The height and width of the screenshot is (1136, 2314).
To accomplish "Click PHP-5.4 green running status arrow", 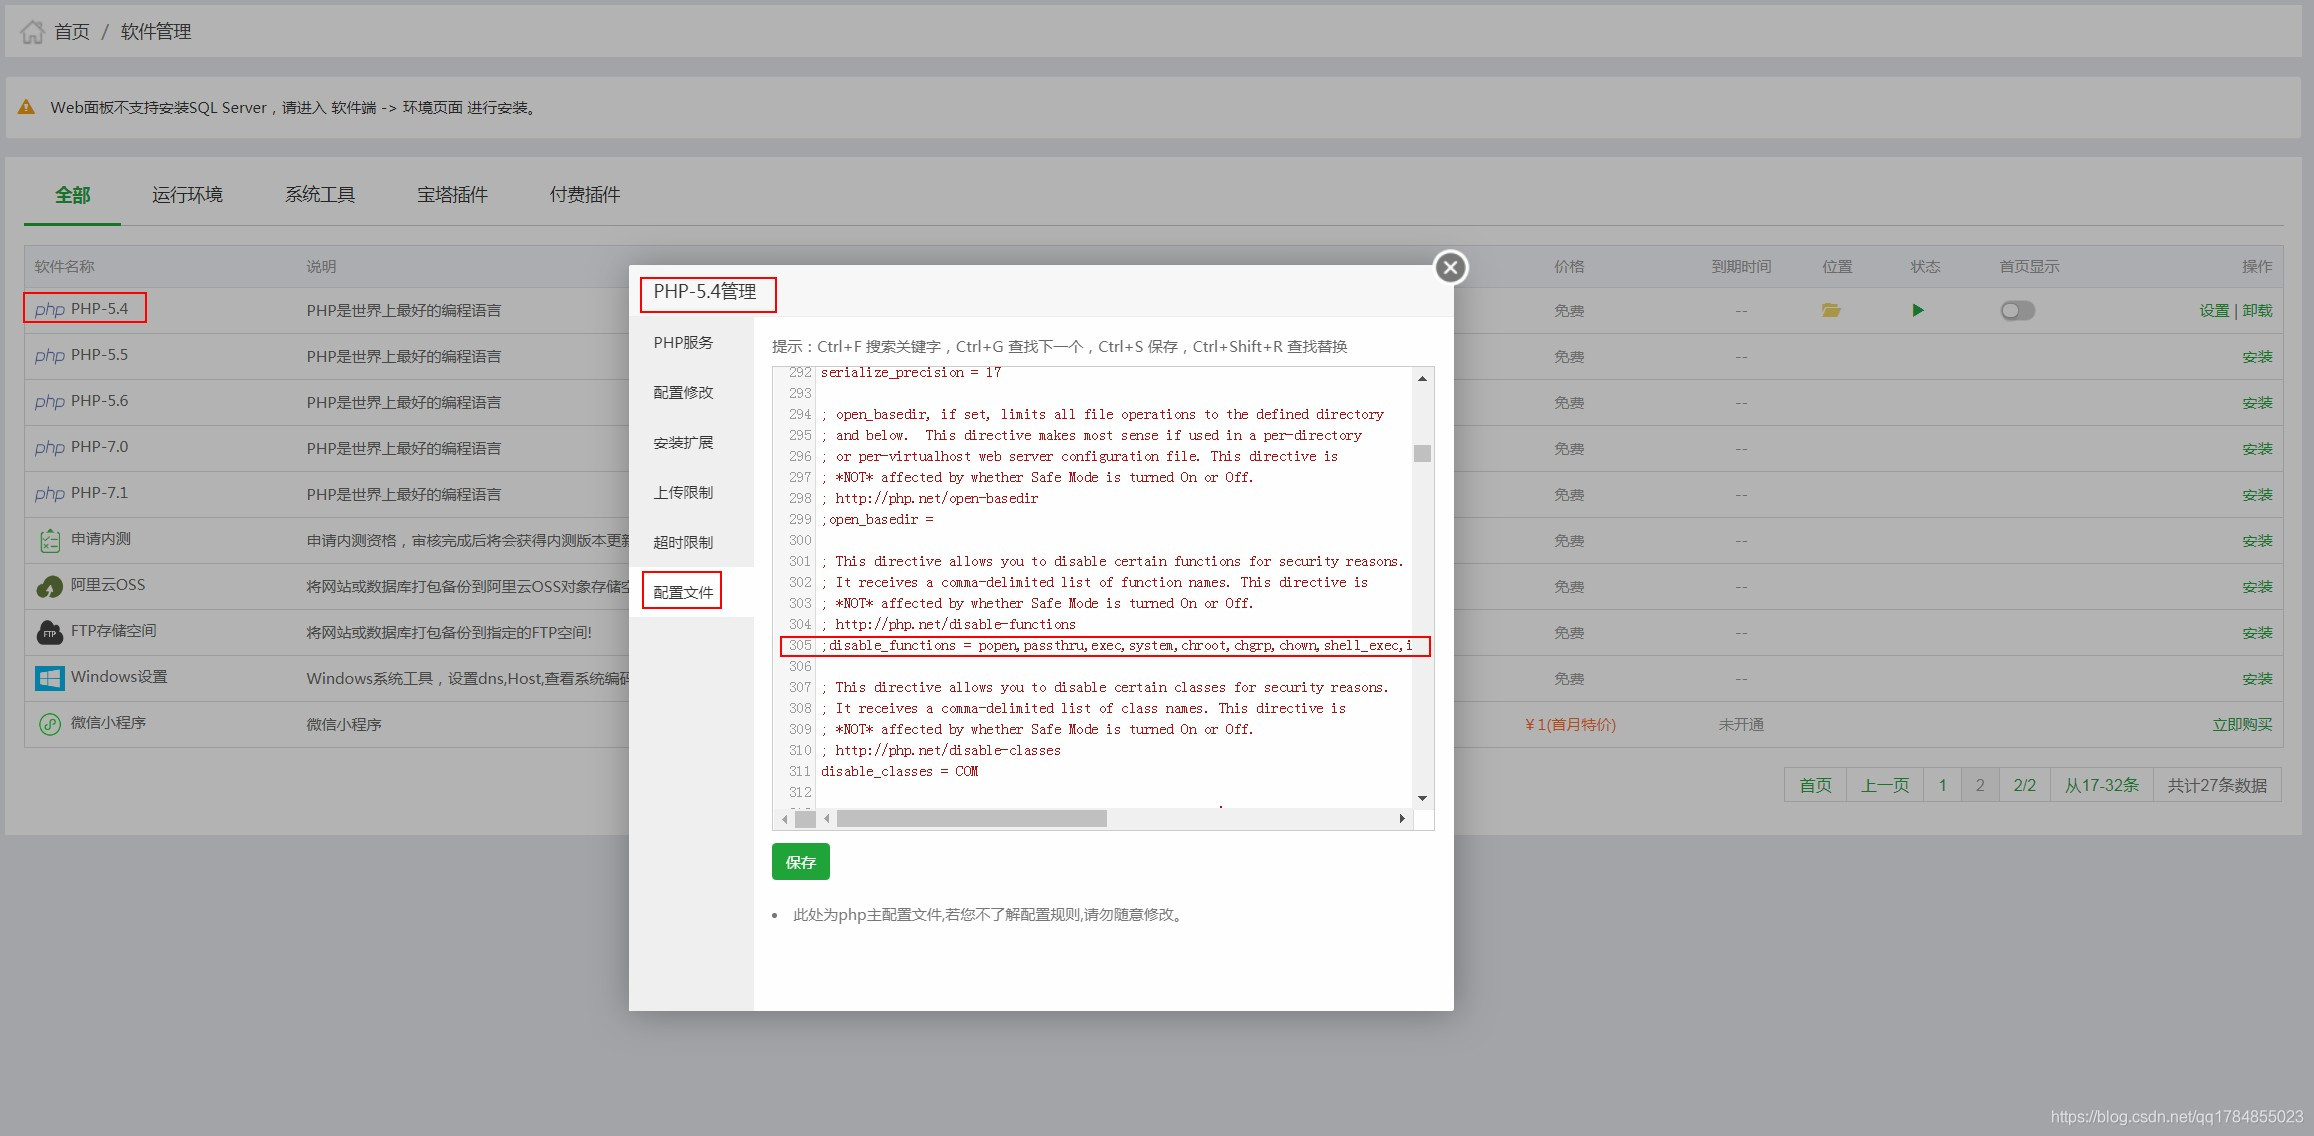I will pyautogui.click(x=1917, y=310).
